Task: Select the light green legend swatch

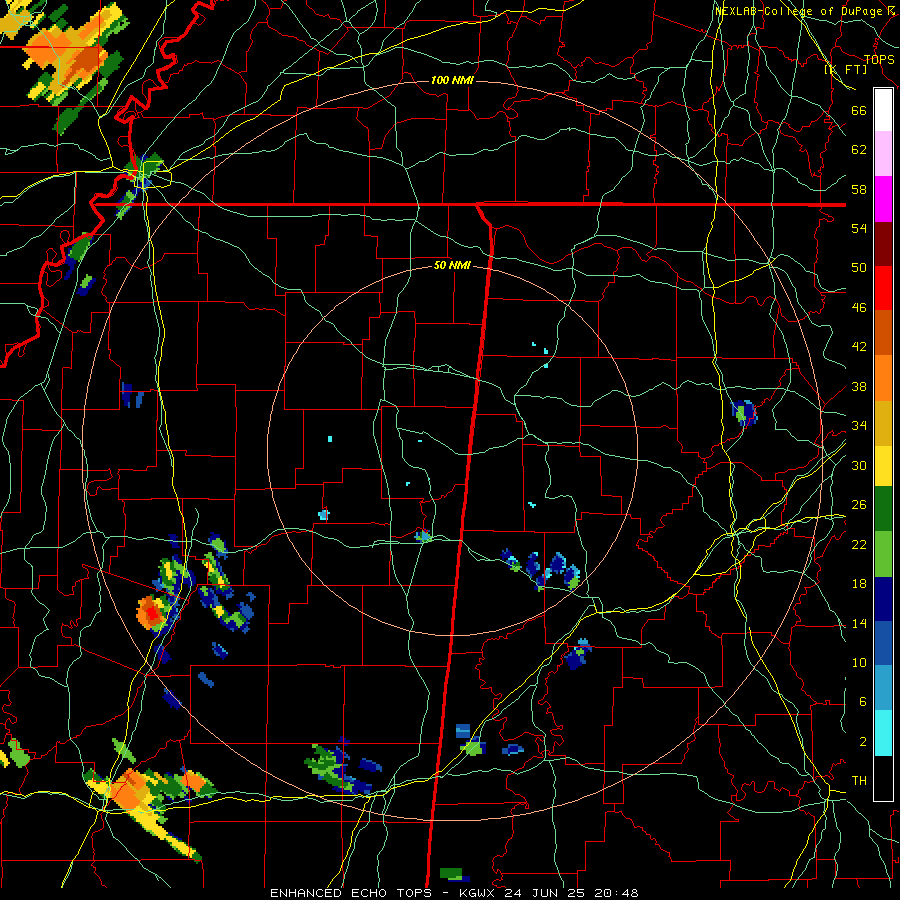Action: point(883,554)
